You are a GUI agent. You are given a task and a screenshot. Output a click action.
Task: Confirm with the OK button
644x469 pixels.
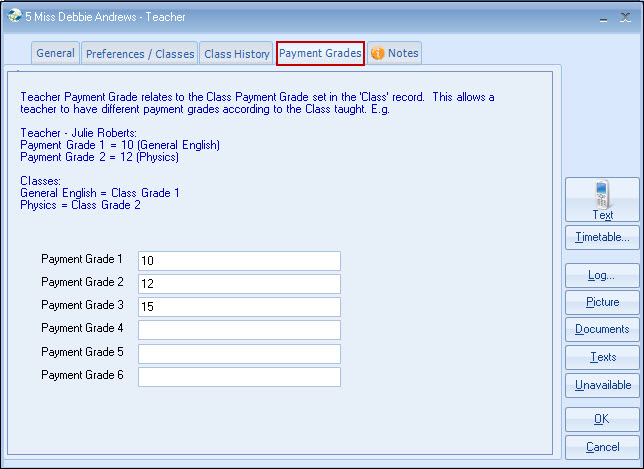click(602, 419)
